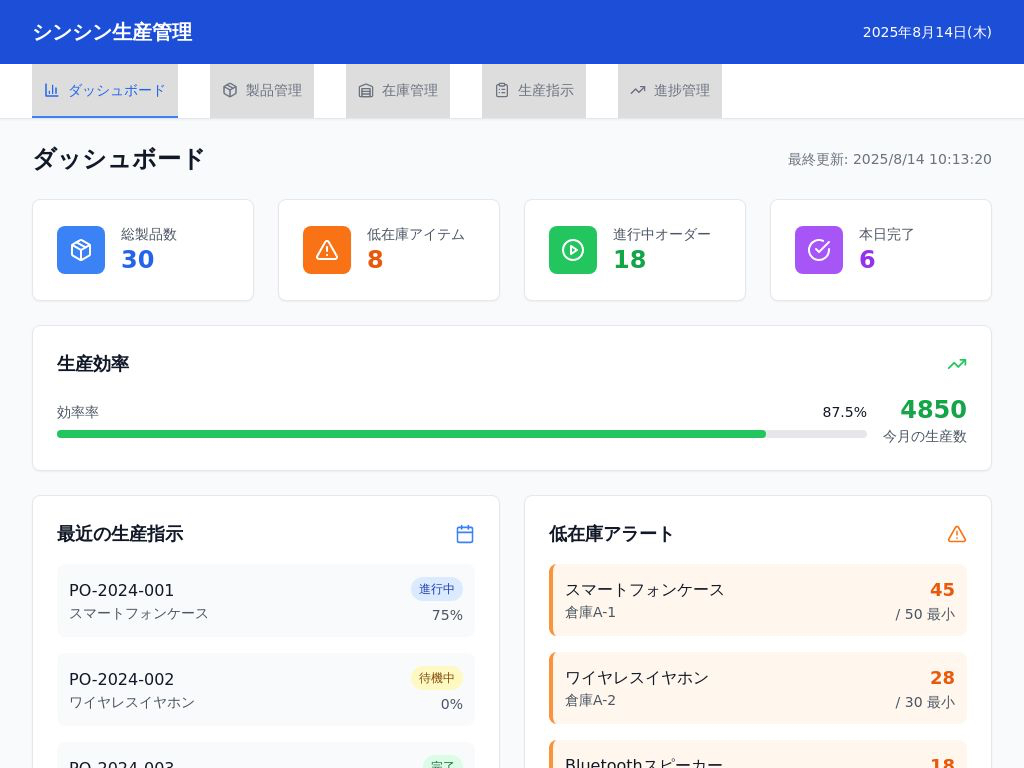Click the calendar icon in 最近の生産指示
The image size is (1024, 768).
[x=465, y=534]
